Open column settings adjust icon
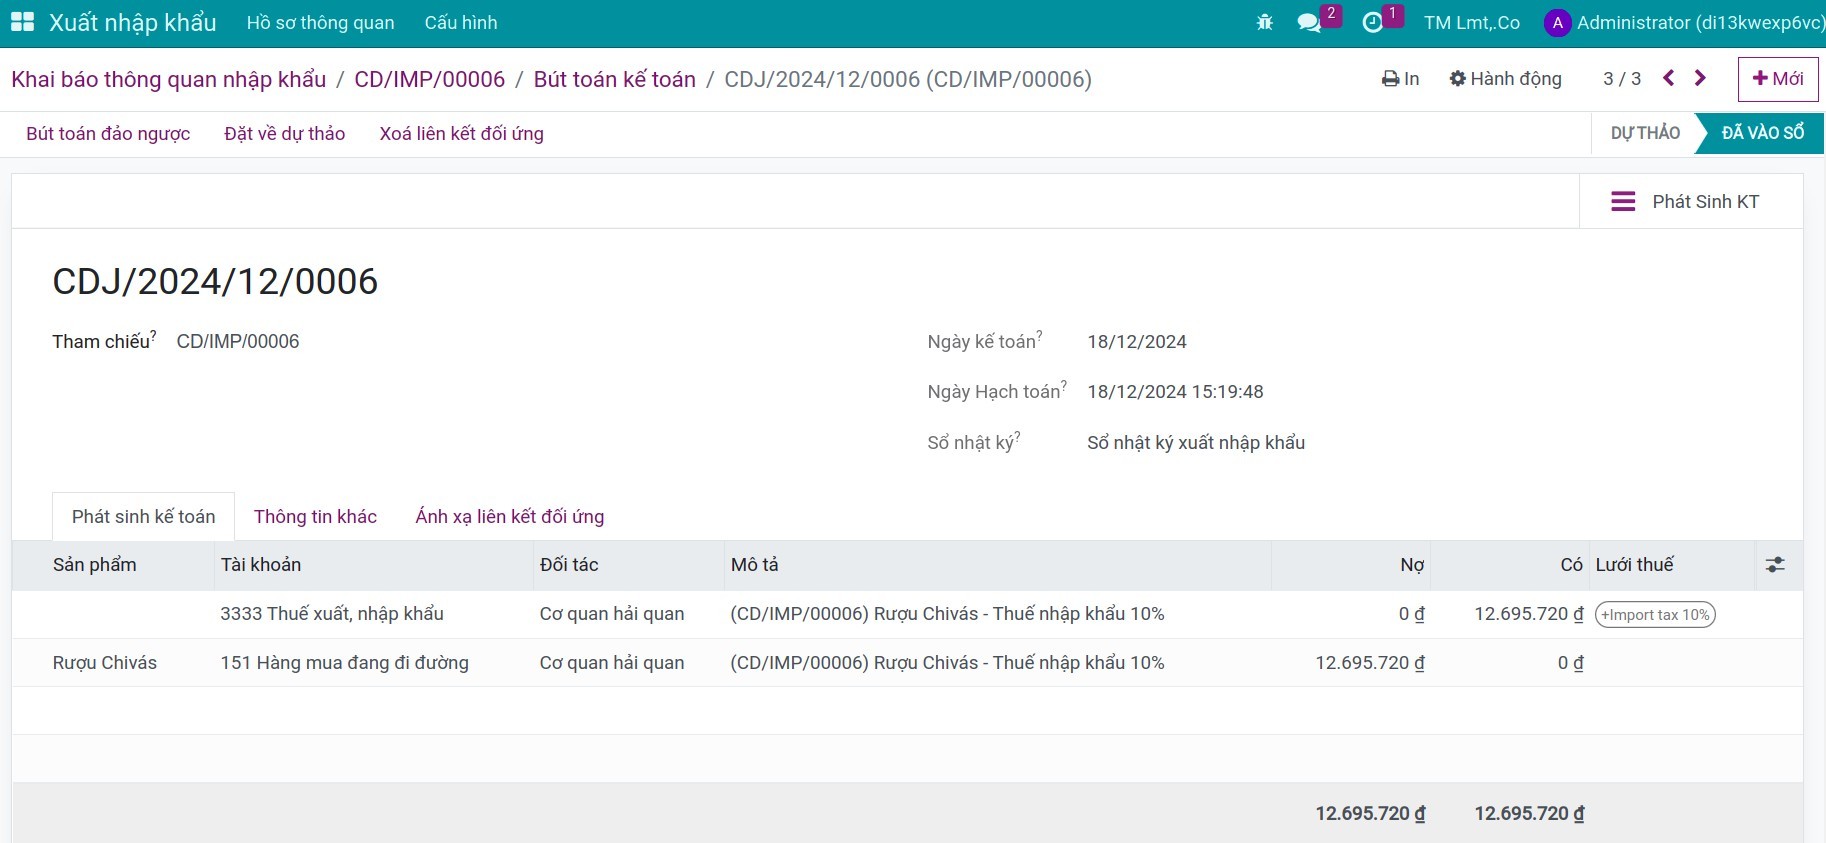Image resolution: width=1826 pixels, height=843 pixels. click(1775, 565)
